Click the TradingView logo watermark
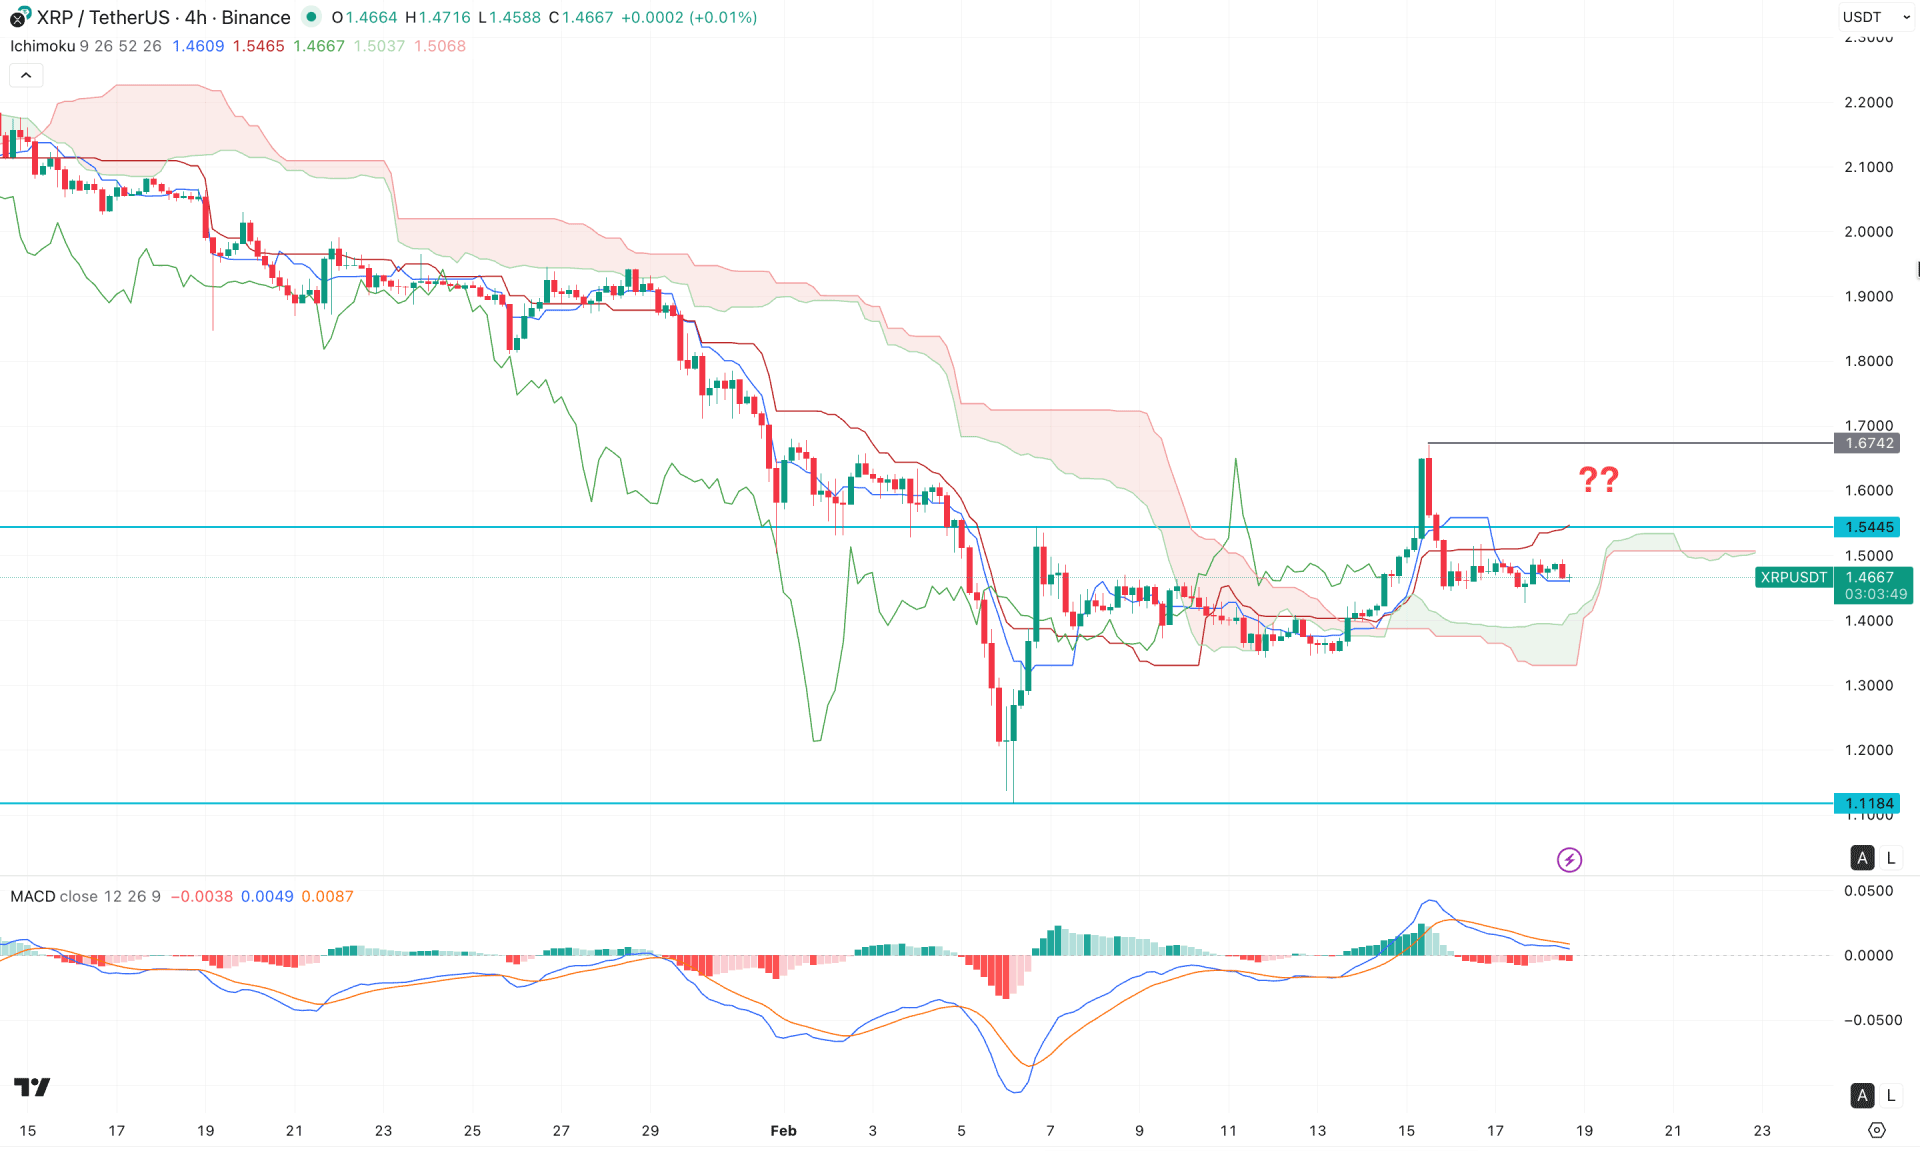Screen dimensions: 1920x1151 (33, 1088)
